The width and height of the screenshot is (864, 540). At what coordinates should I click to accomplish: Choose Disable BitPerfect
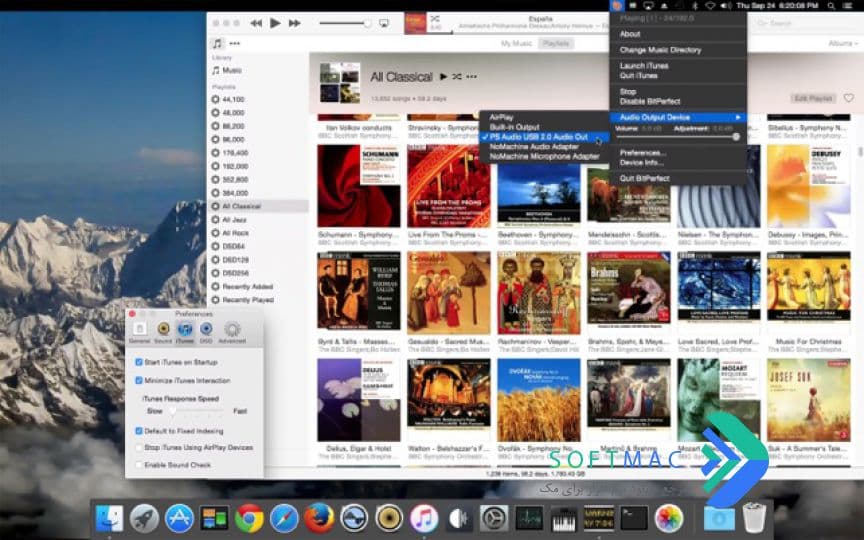(x=678, y=101)
